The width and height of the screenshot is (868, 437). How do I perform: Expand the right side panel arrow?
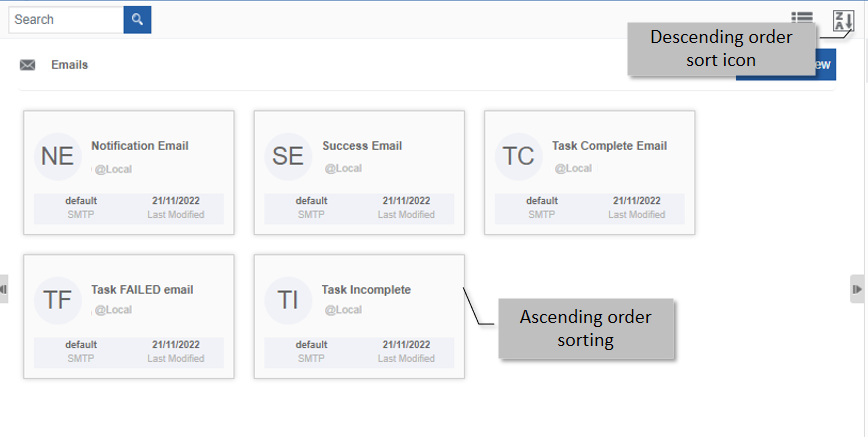857,289
